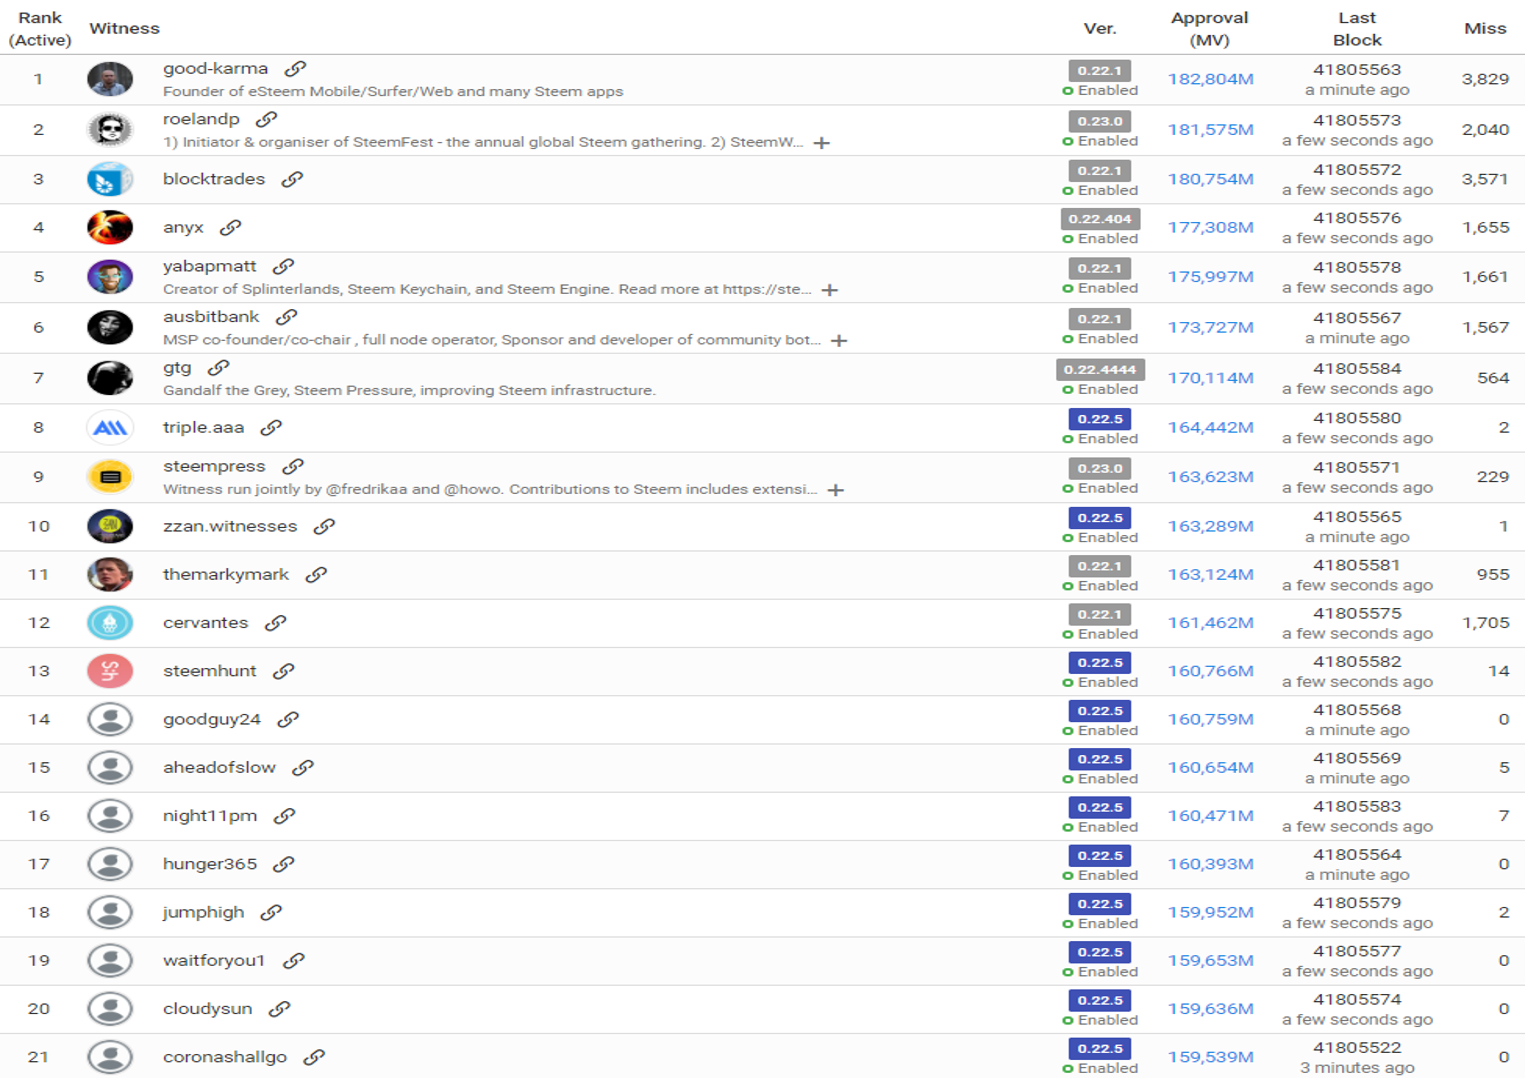Open the link icon beside ausbitbank
The image size is (1525, 1078).
click(x=287, y=316)
